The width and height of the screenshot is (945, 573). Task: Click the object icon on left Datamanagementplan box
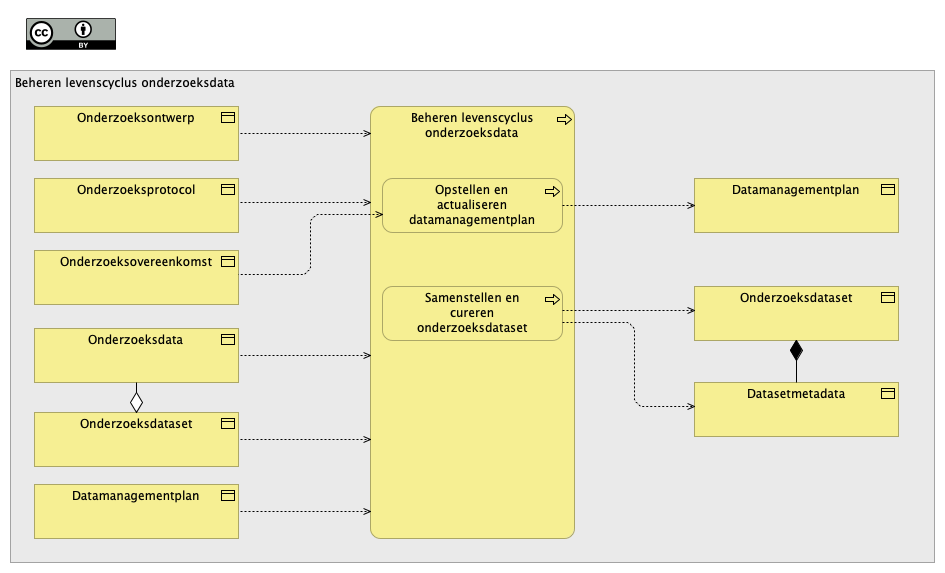pyautogui.click(x=228, y=495)
